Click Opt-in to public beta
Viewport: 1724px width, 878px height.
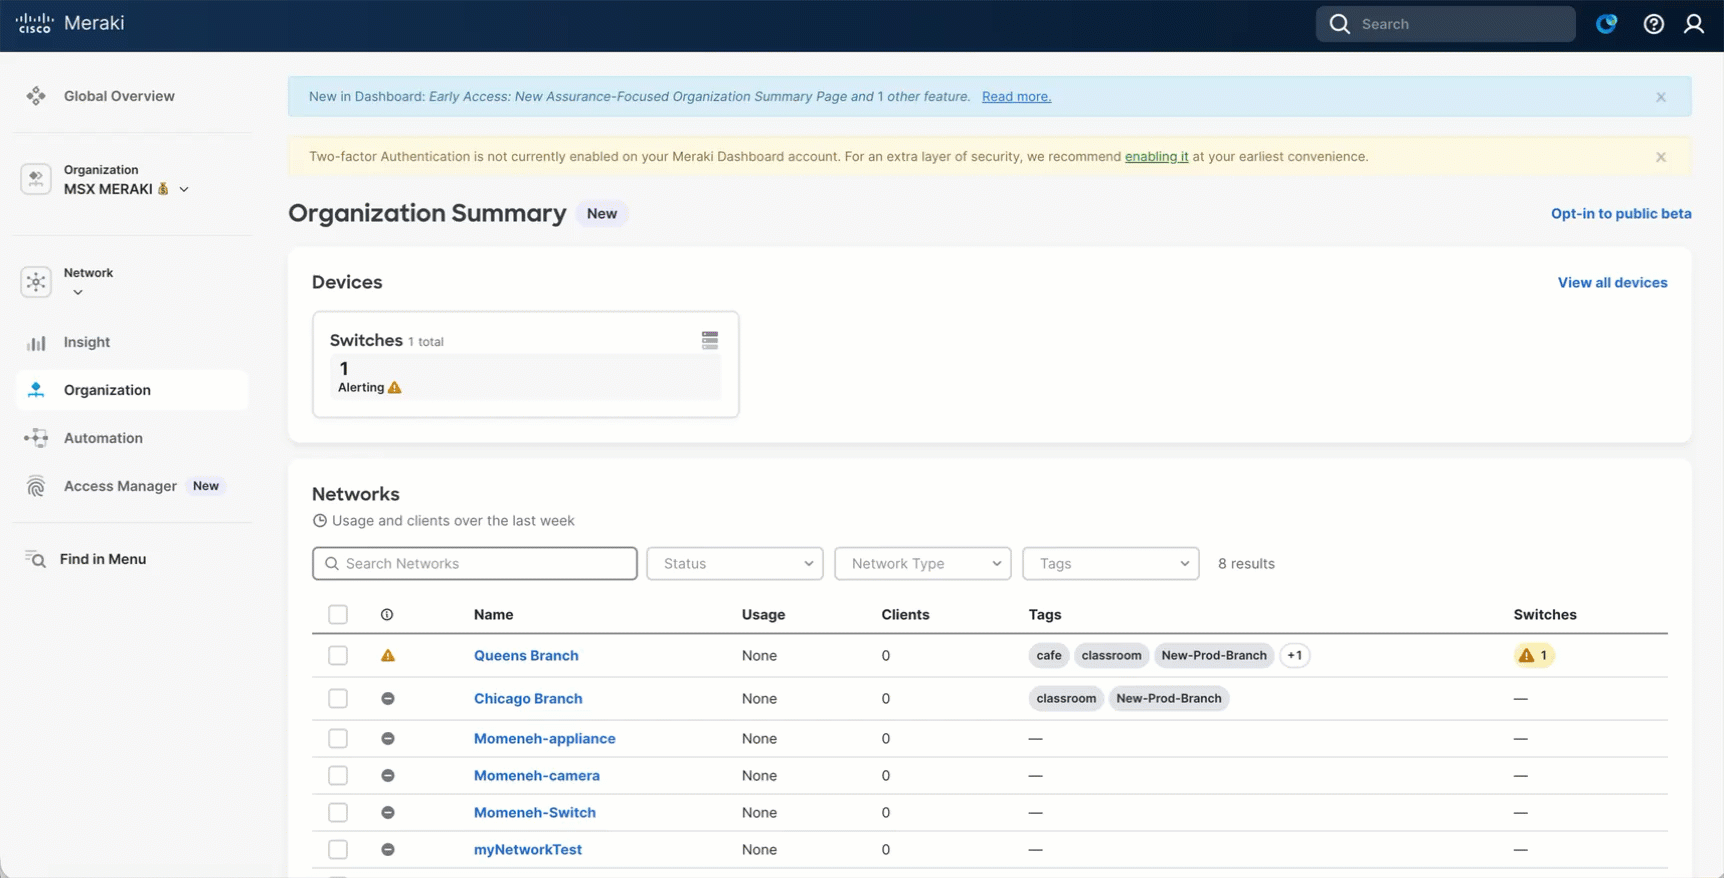pos(1621,213)
